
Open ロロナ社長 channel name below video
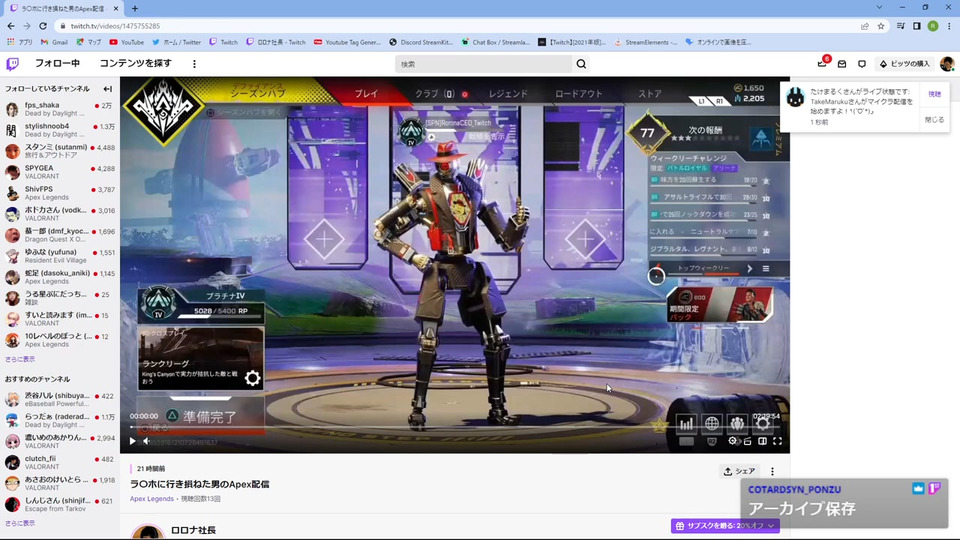[193, 530]
